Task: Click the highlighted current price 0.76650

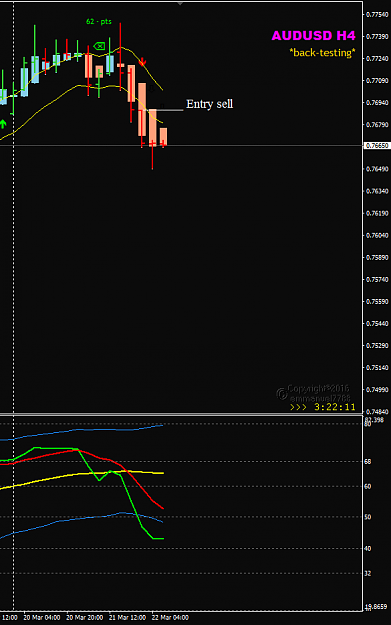Action: (377, 146)
